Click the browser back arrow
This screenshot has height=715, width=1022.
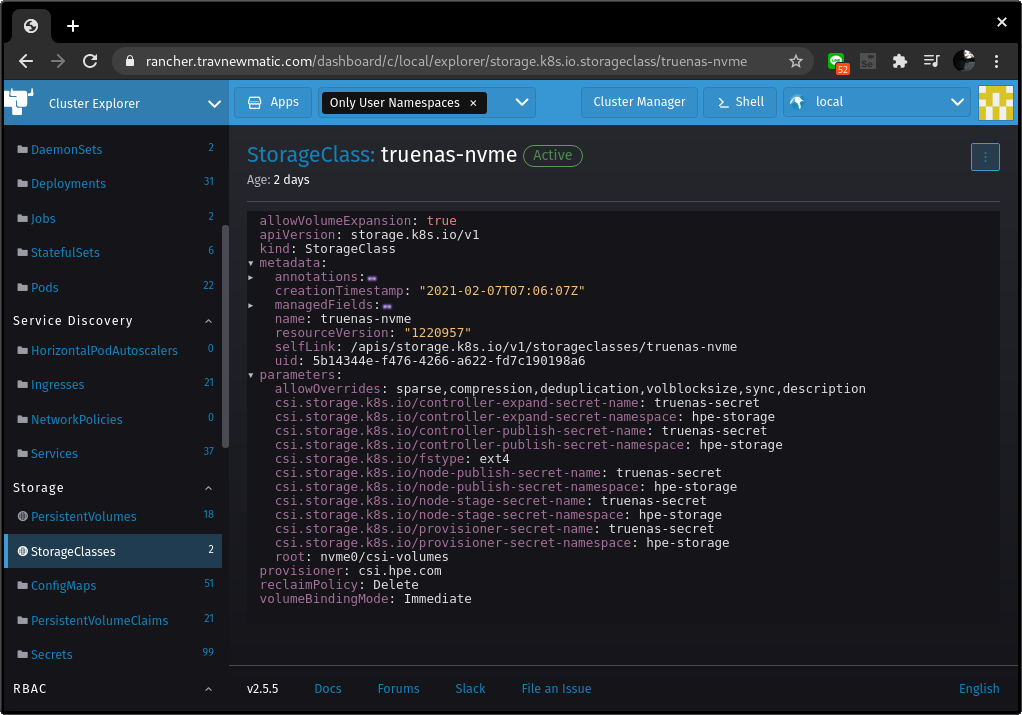(26, 61)
